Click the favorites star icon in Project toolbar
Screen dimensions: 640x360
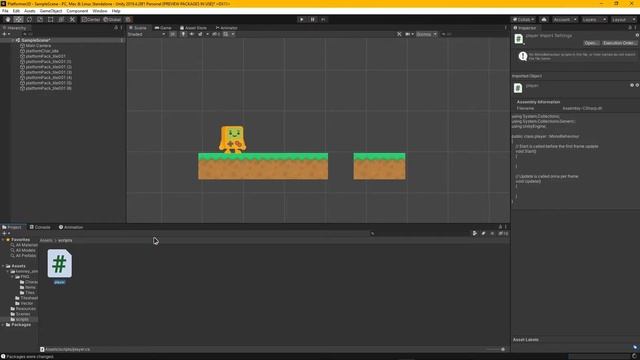492,233
